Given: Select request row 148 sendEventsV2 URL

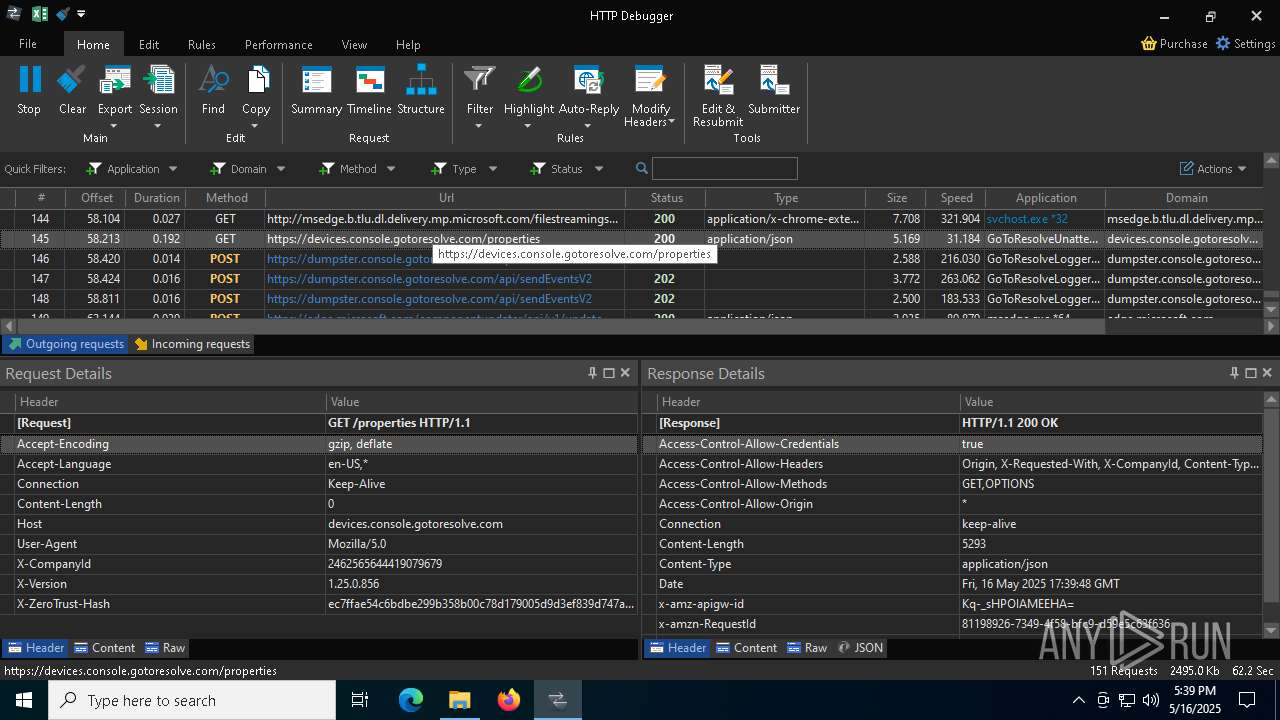Looking at the screenshot, I should click(429, 299).
